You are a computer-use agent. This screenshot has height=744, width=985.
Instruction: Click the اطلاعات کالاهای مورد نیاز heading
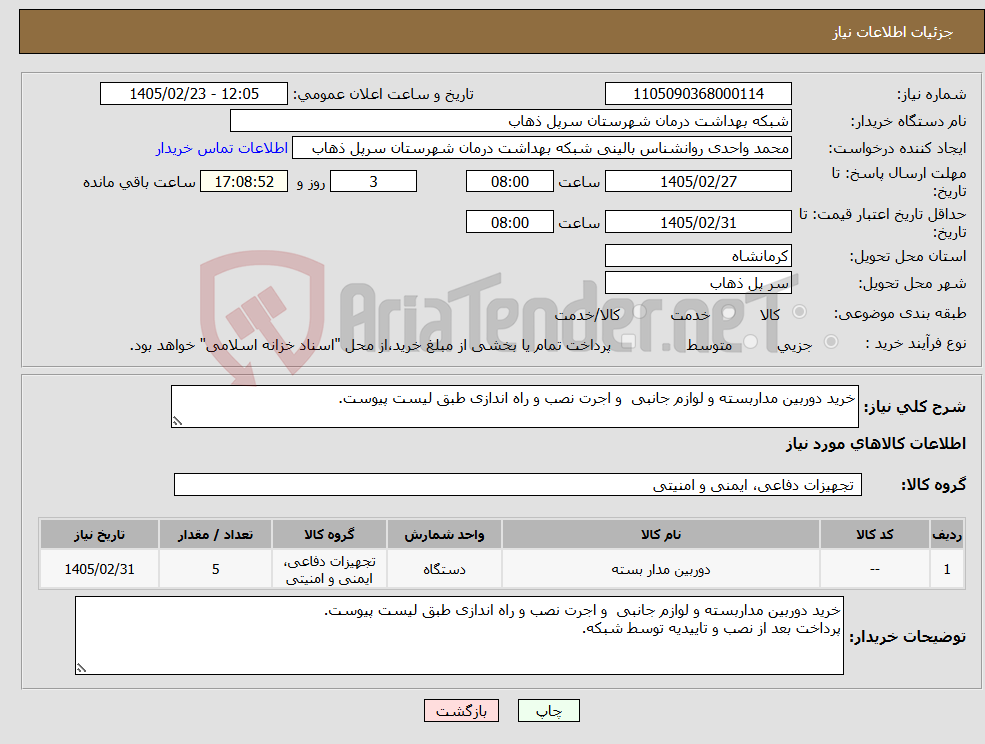[x=876, y=444]
